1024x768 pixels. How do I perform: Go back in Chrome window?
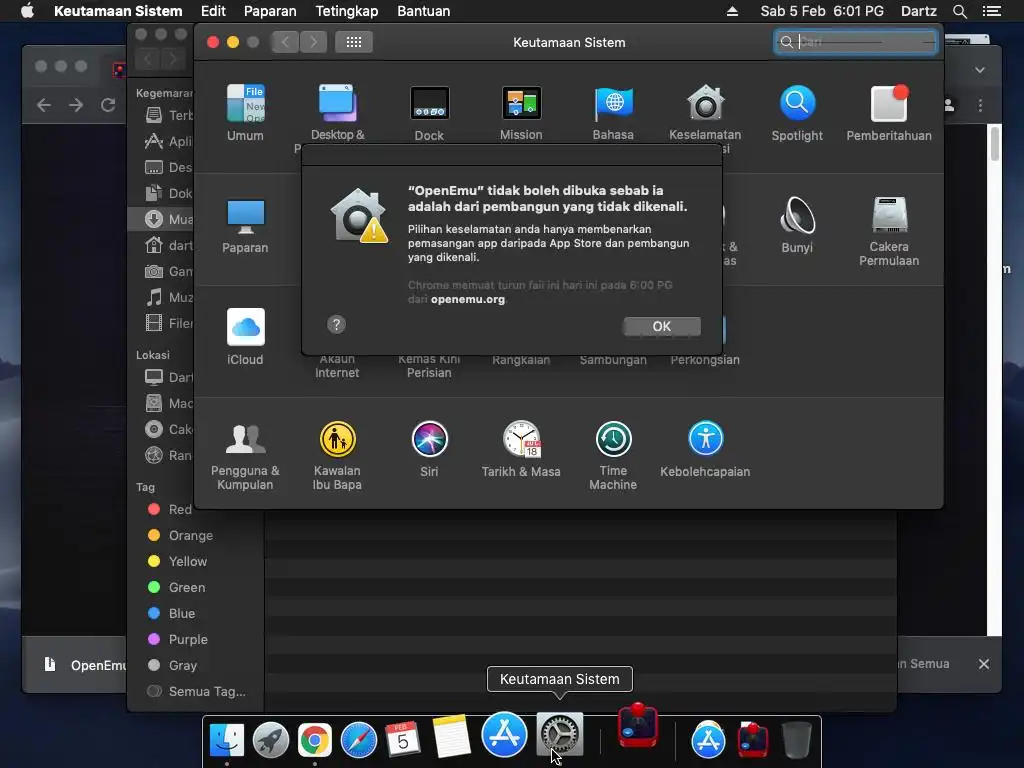[44, 104]
